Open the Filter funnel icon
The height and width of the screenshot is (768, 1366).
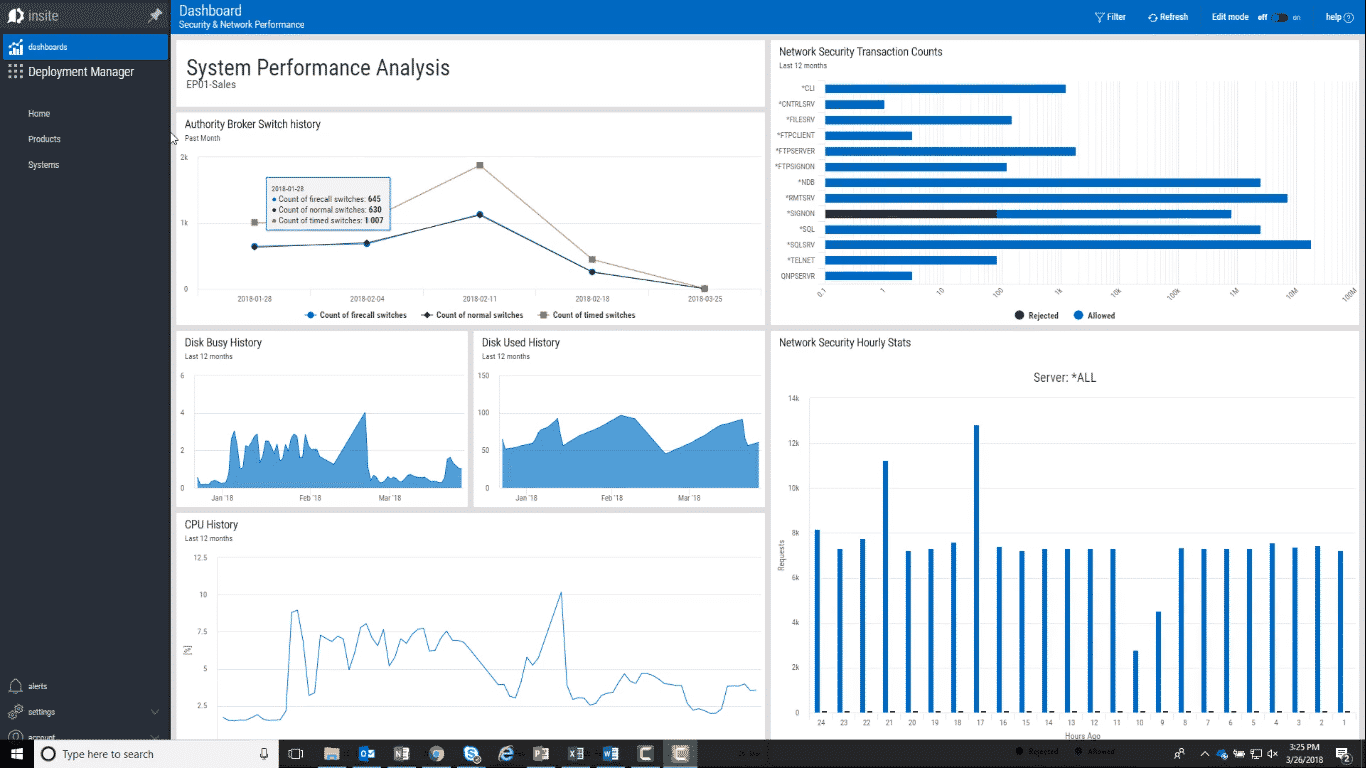click(1100, 17)
